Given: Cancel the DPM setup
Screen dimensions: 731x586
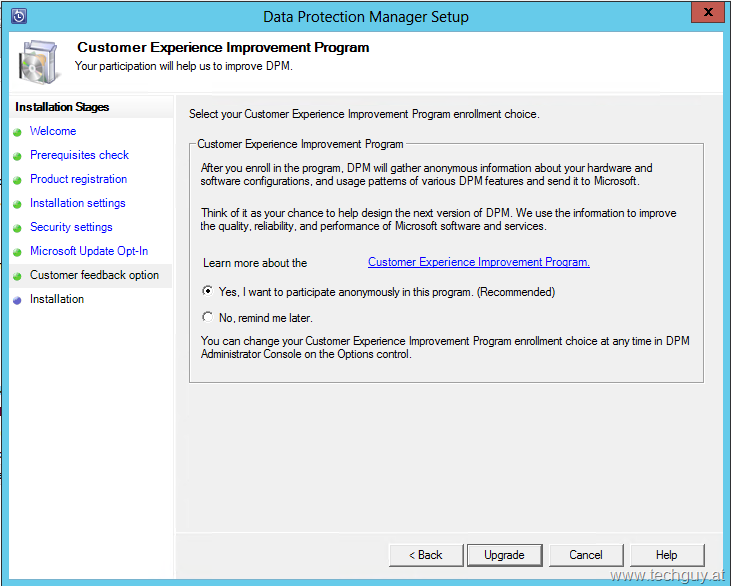Looking at the screenshot, I should tap(586, 555).
